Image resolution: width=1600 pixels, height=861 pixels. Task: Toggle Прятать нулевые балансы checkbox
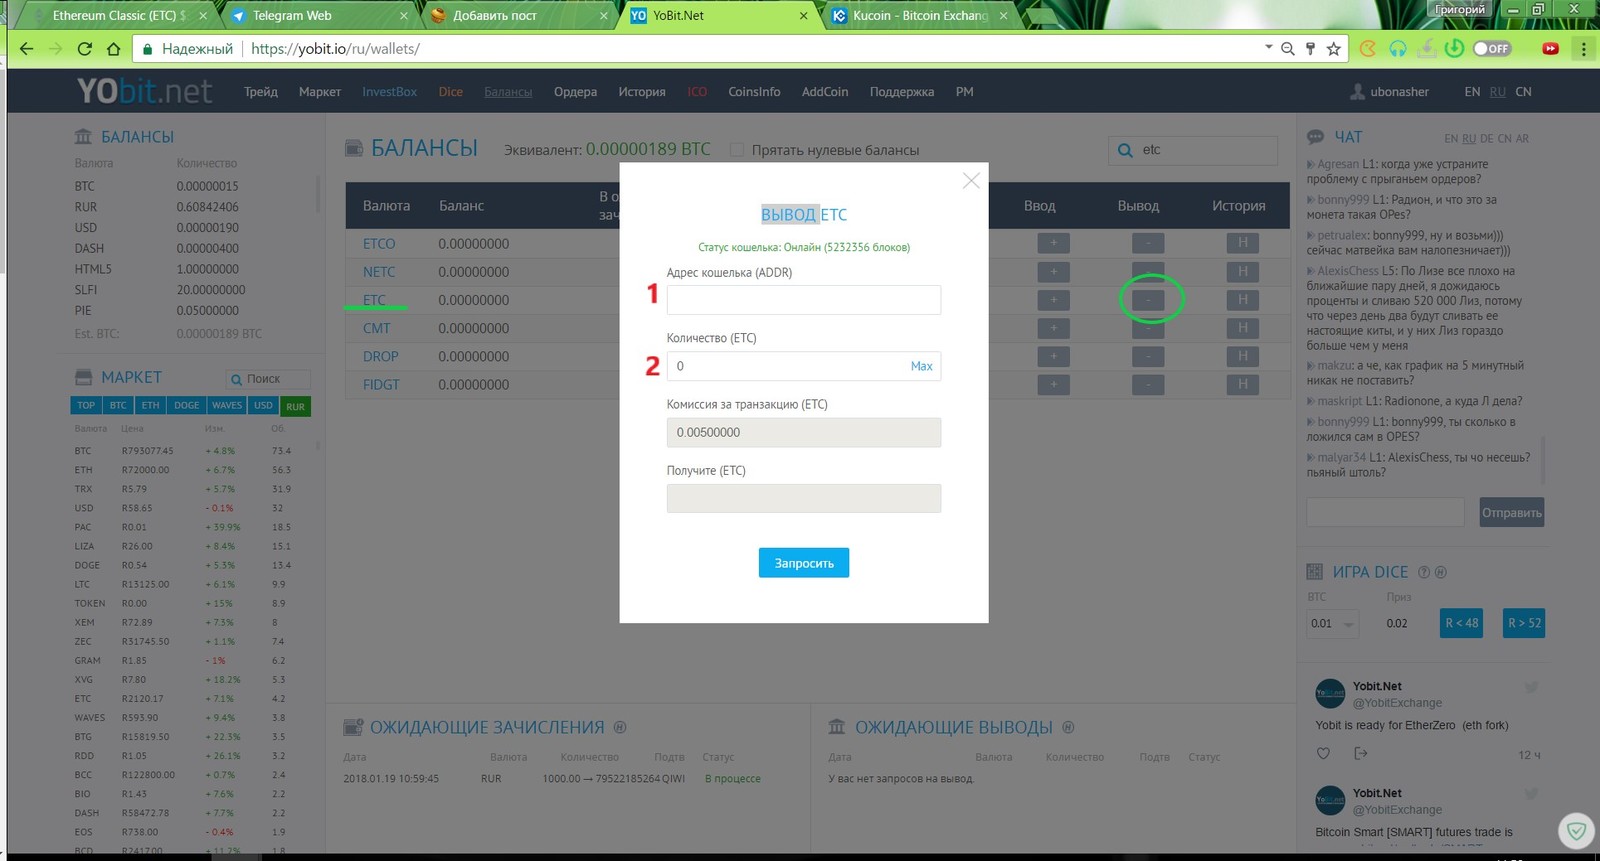[x=737, y=150]
